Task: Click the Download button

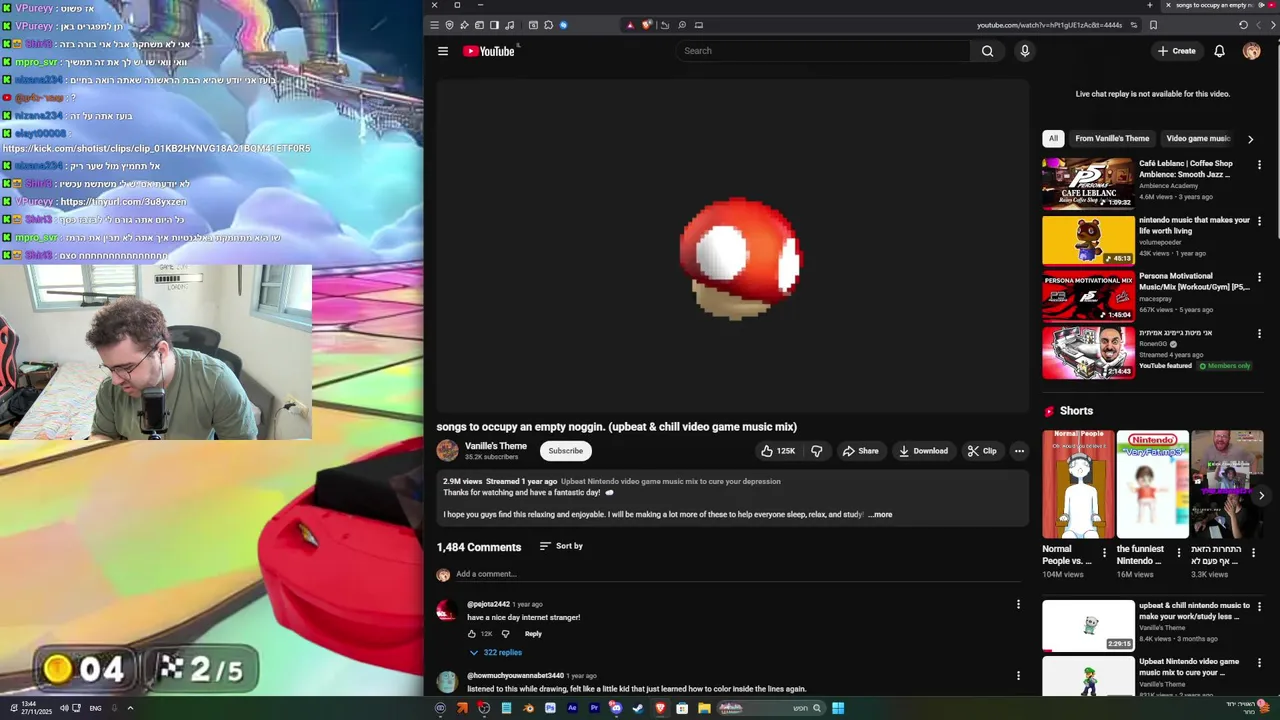Action: [923, 451]
